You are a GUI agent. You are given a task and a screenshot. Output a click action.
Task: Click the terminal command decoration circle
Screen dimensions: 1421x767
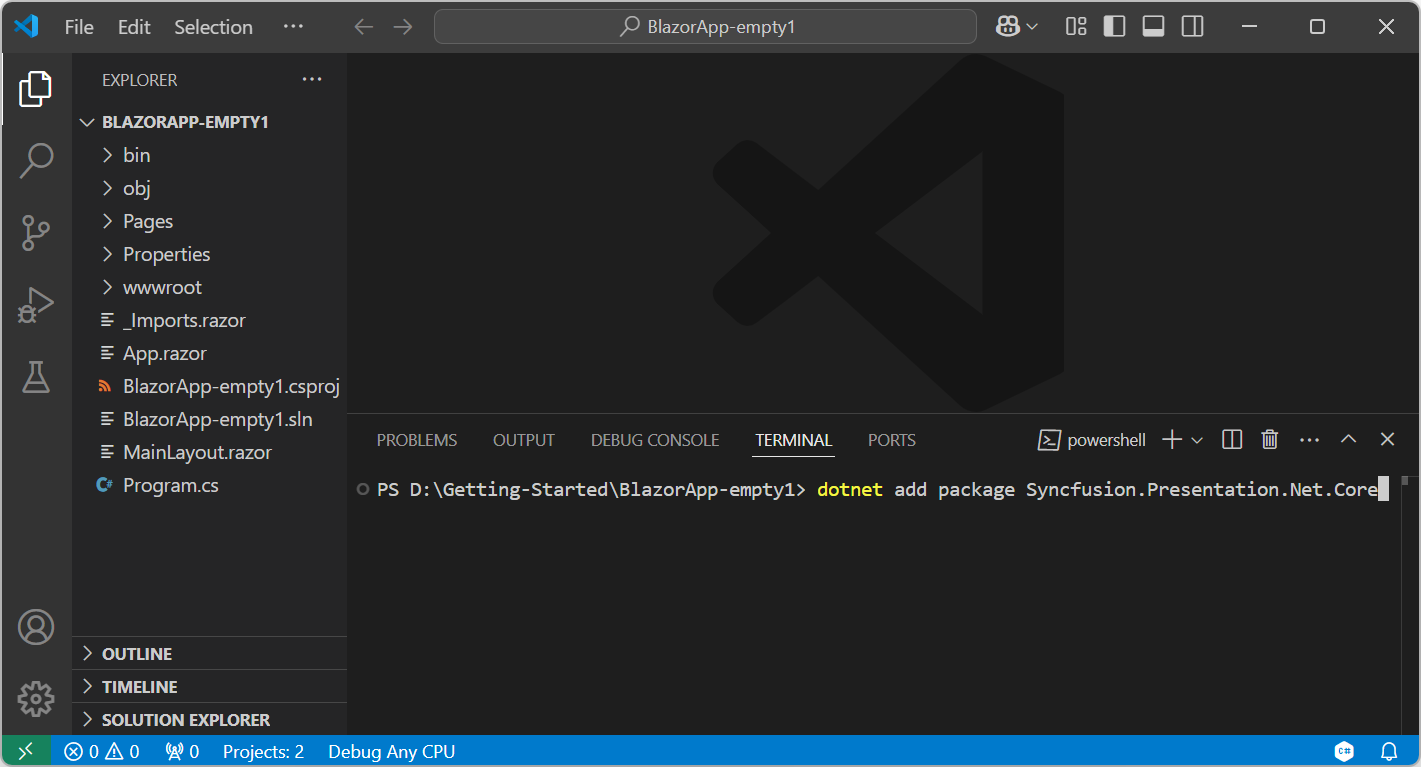pyautogui.click(x=363, y=490)
